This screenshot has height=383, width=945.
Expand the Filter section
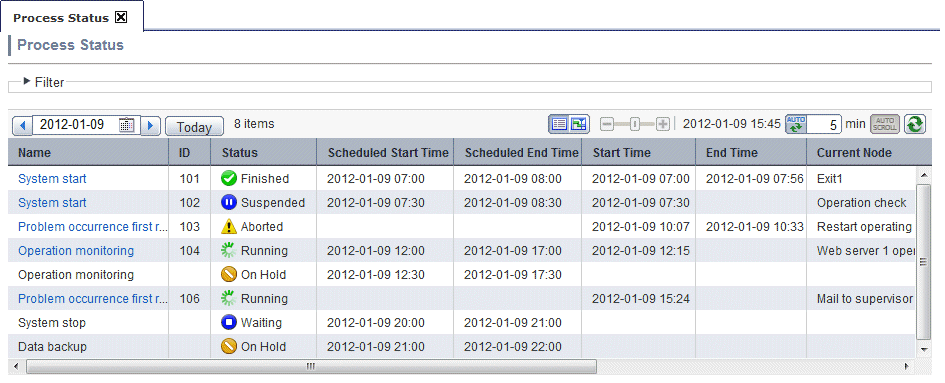coord(27,81)
